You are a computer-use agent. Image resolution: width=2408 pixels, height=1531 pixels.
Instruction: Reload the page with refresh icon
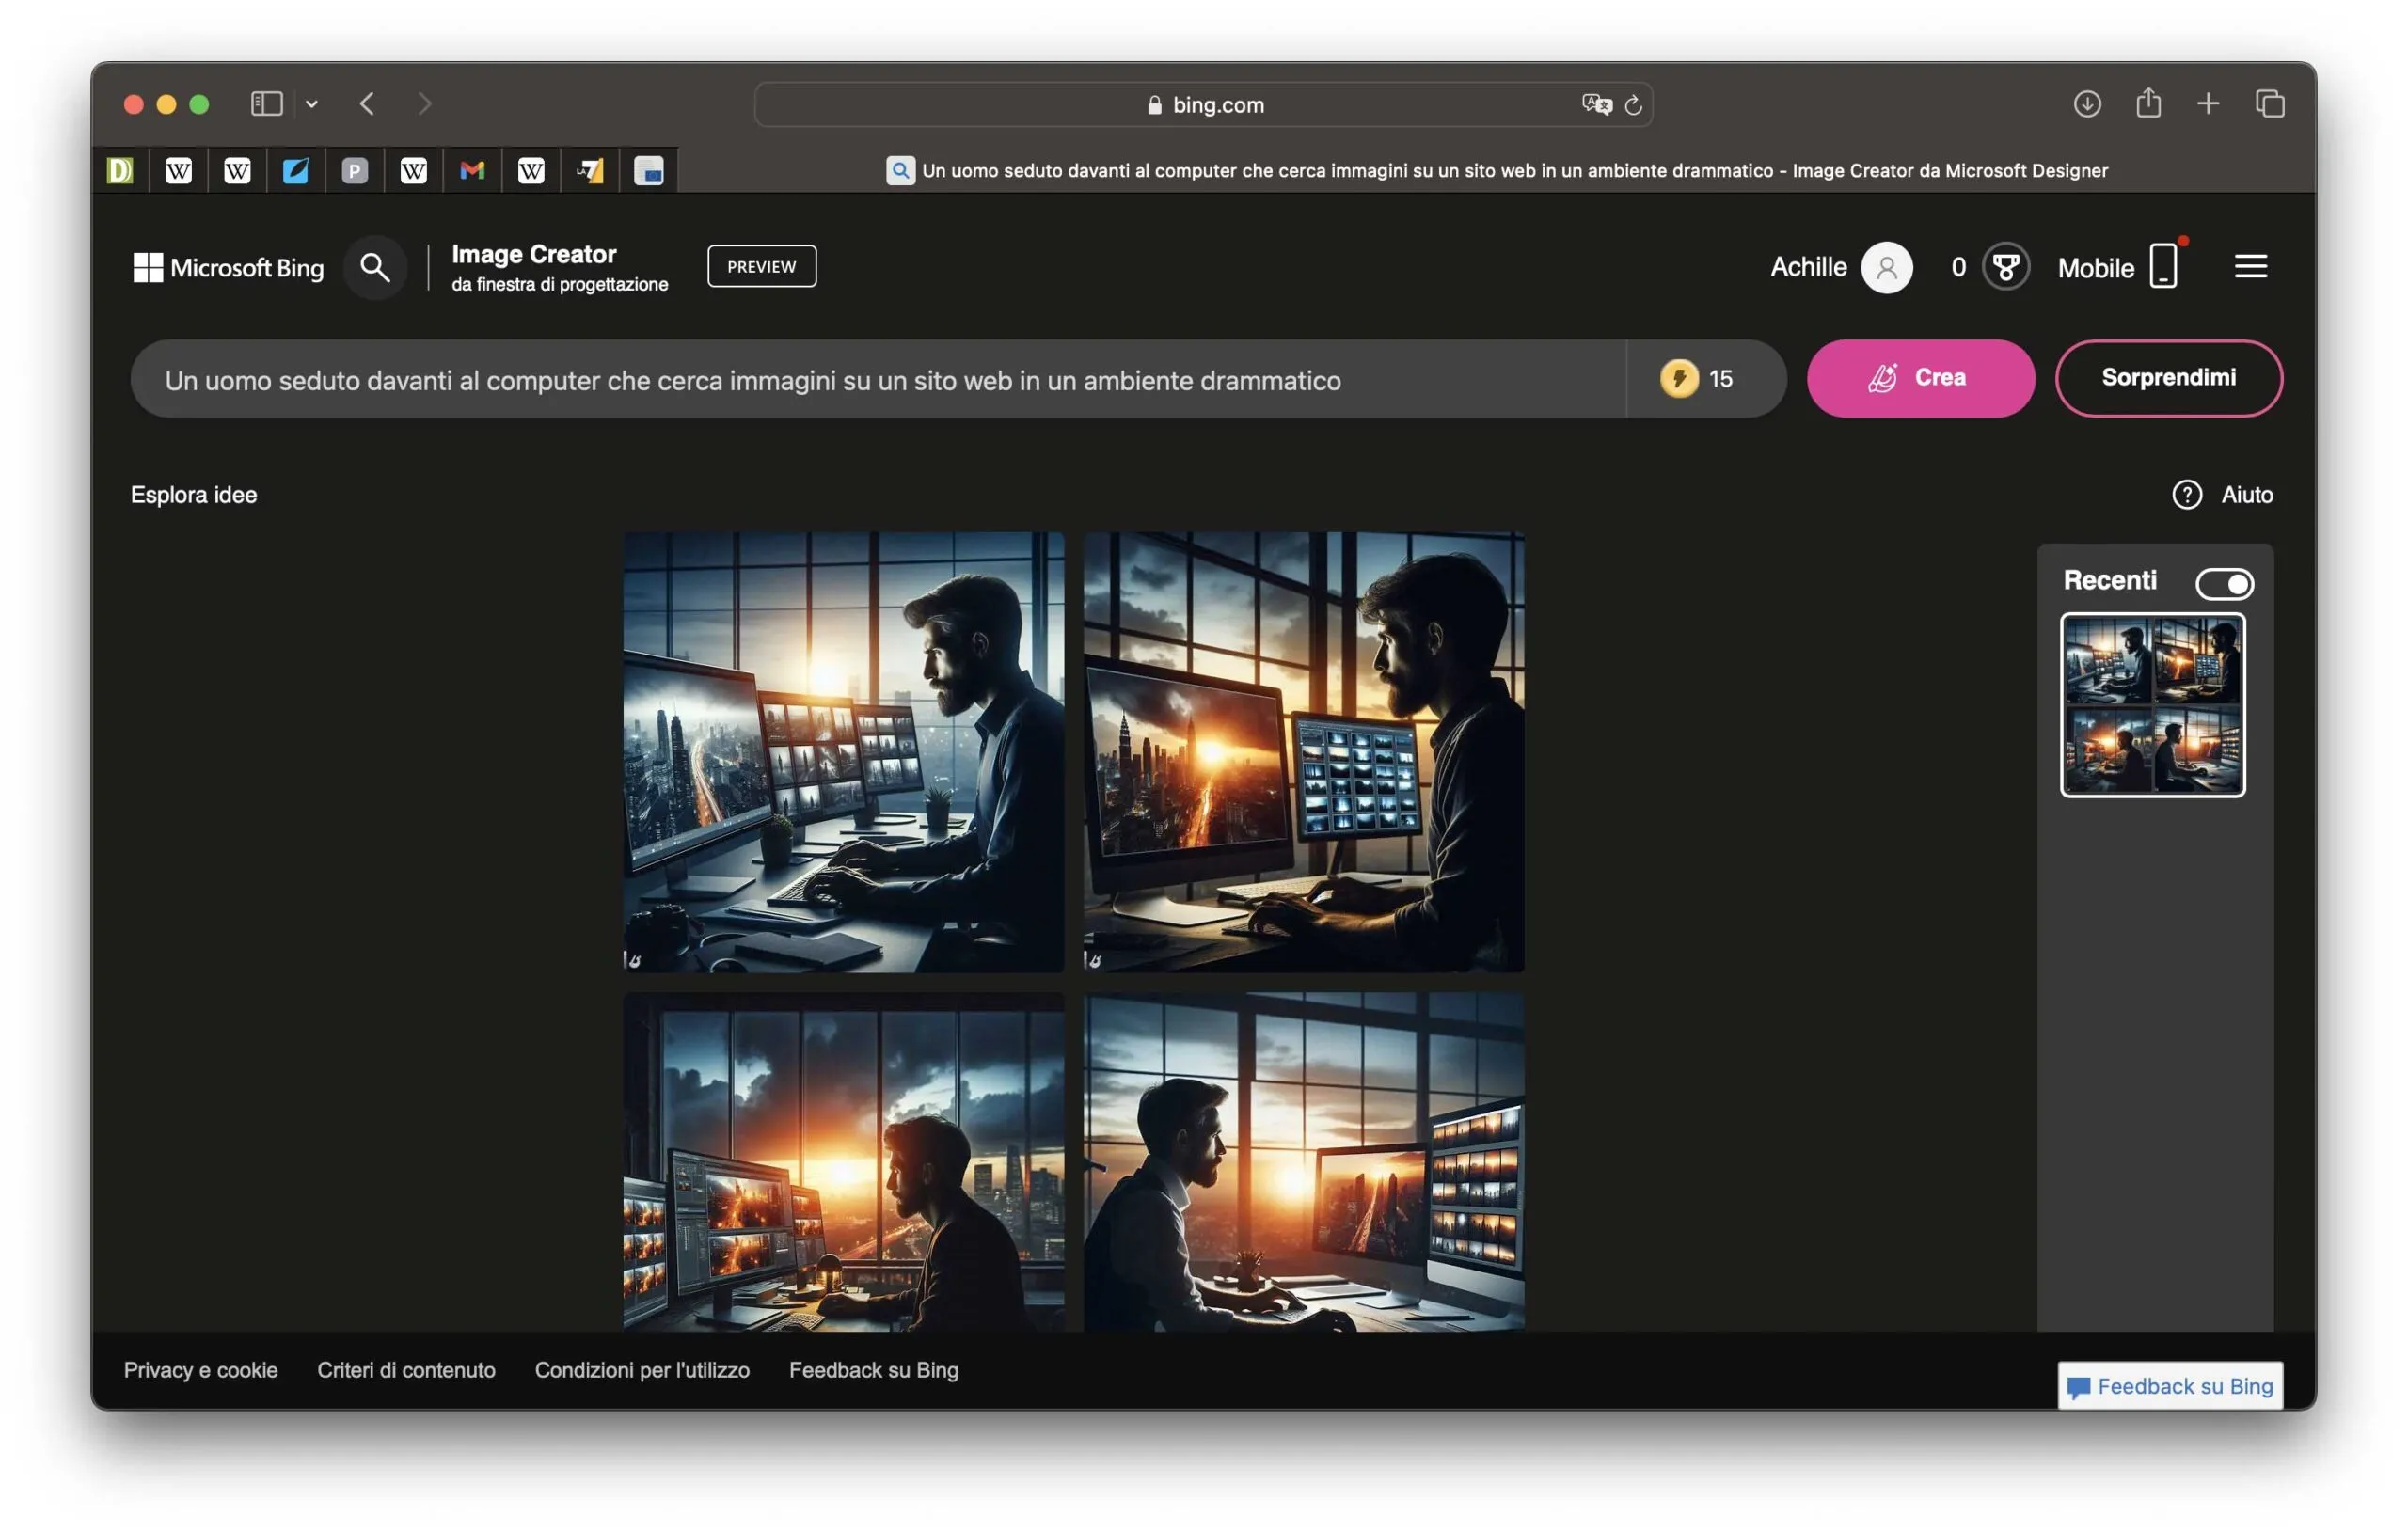1633,105
